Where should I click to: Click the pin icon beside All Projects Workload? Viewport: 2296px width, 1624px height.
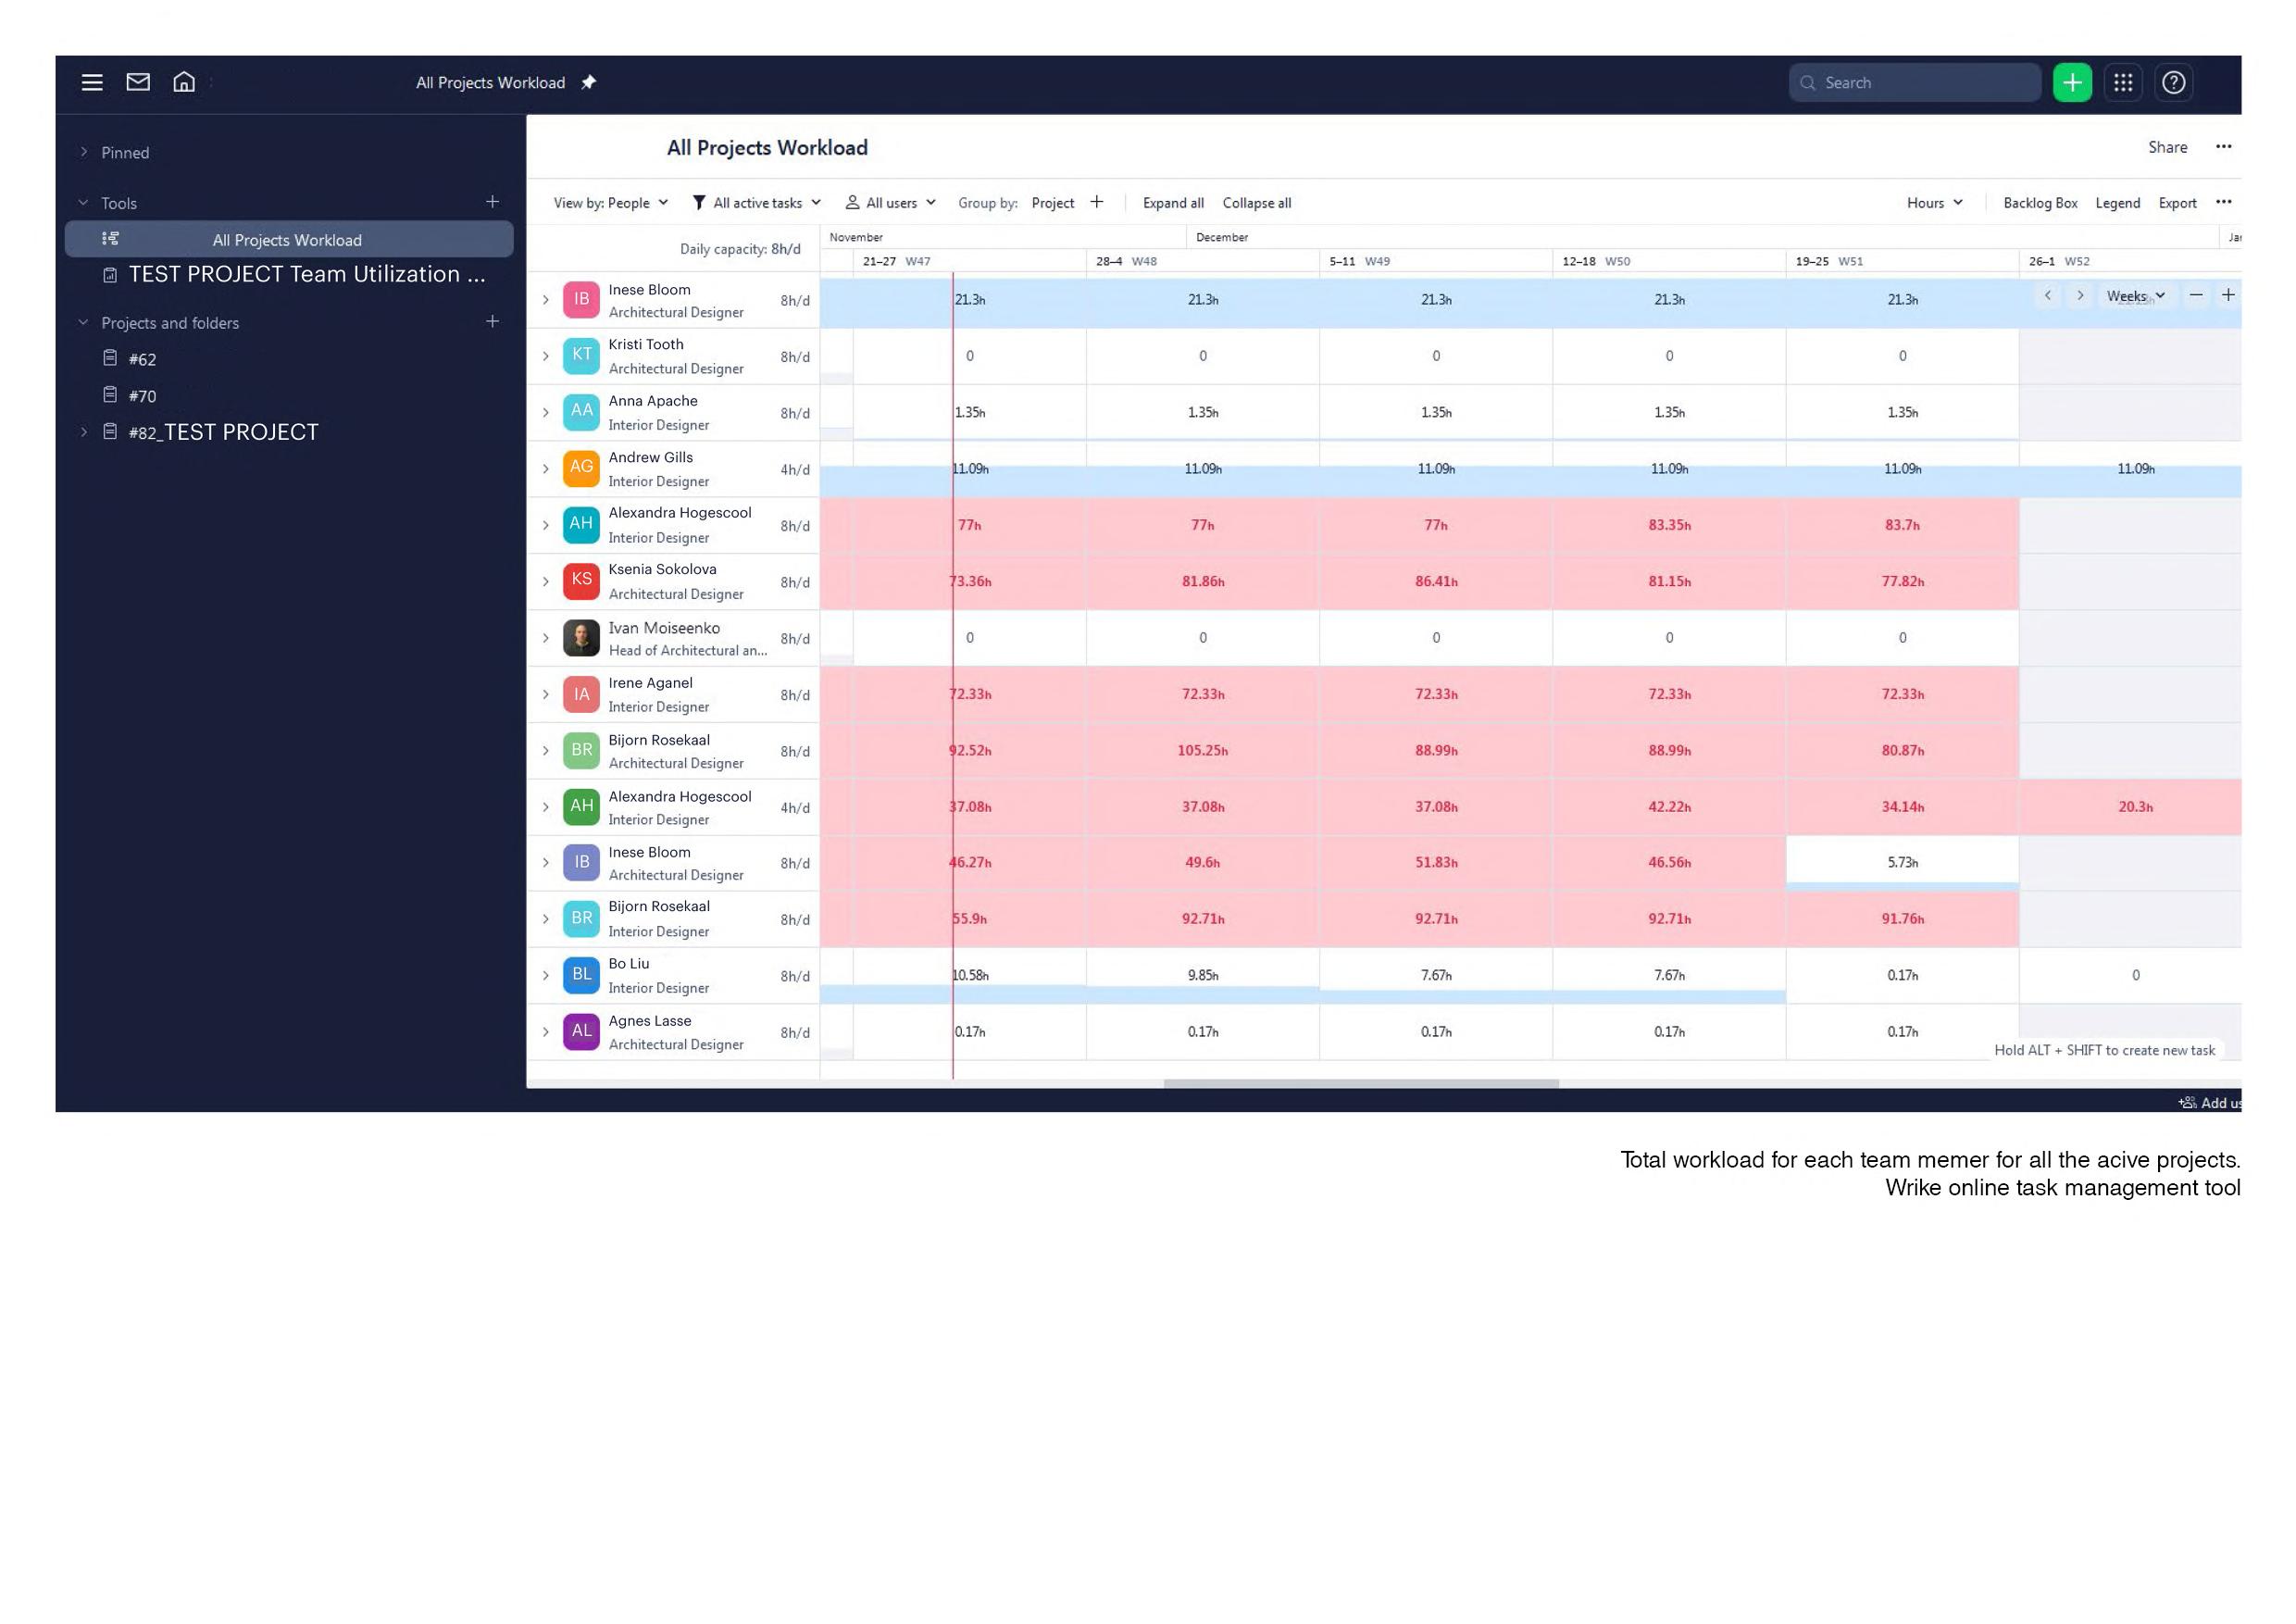click(x=589, y=83)
